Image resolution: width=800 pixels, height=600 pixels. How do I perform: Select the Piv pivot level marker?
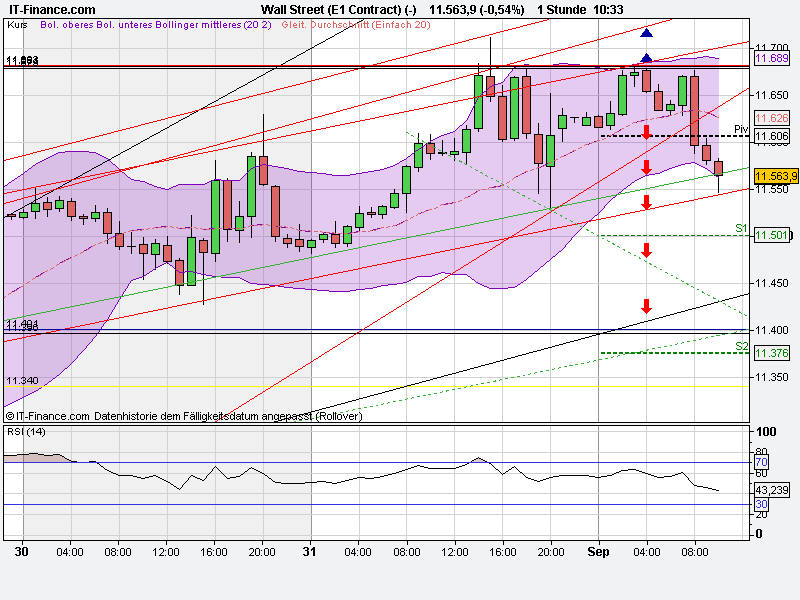tap(740, 128)
